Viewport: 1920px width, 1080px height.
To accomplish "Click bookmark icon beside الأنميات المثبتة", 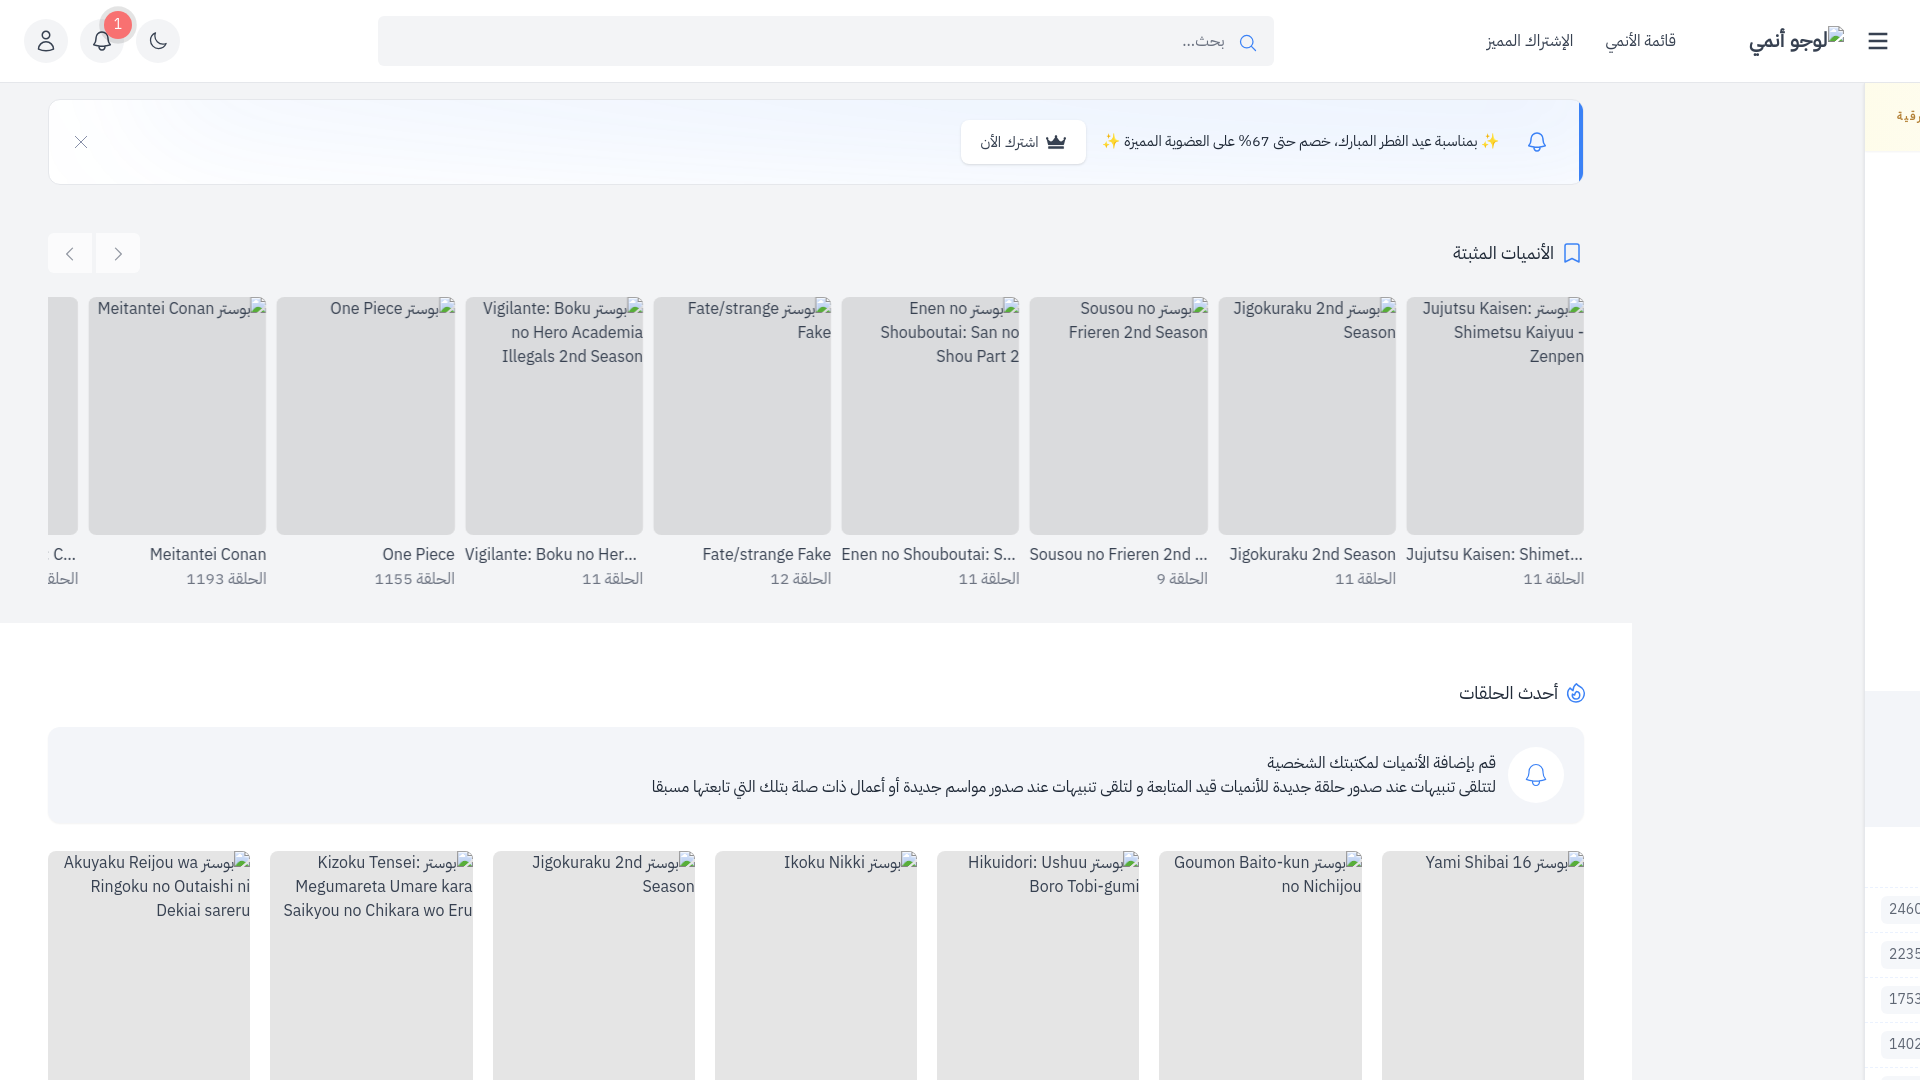I will tap(1572, 253).
